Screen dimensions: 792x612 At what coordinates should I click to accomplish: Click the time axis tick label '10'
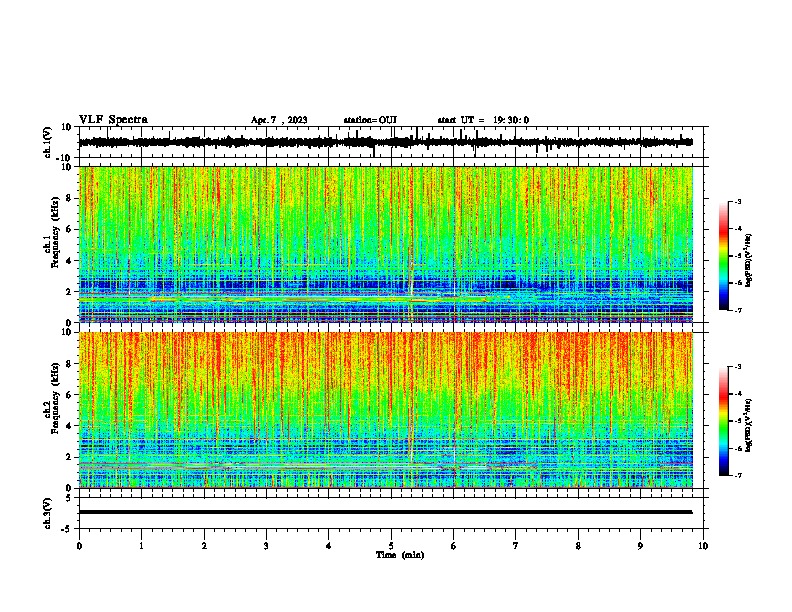pyautogui.click(x=703, y=546)
